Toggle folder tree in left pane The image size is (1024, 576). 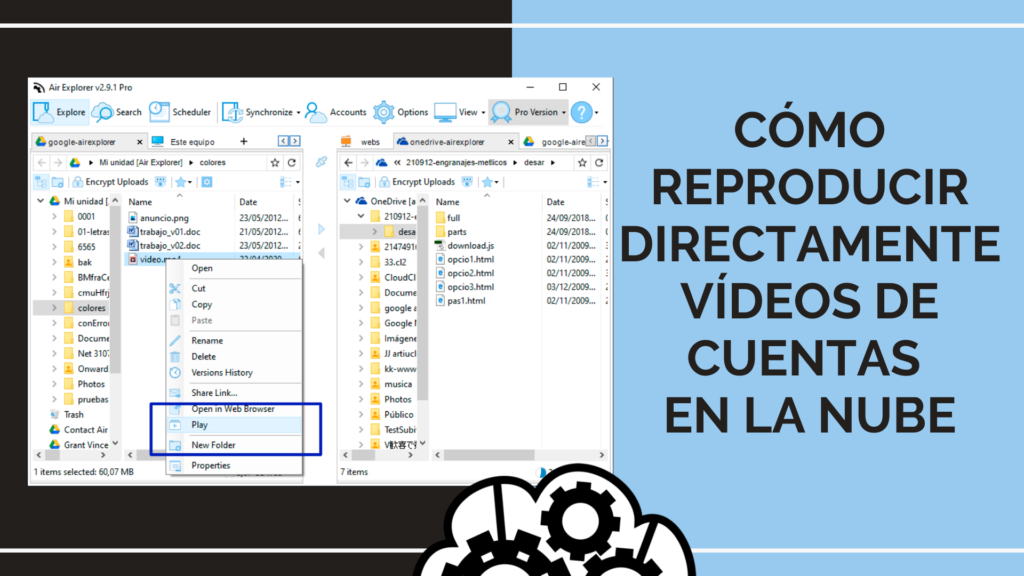pos(41,182)
